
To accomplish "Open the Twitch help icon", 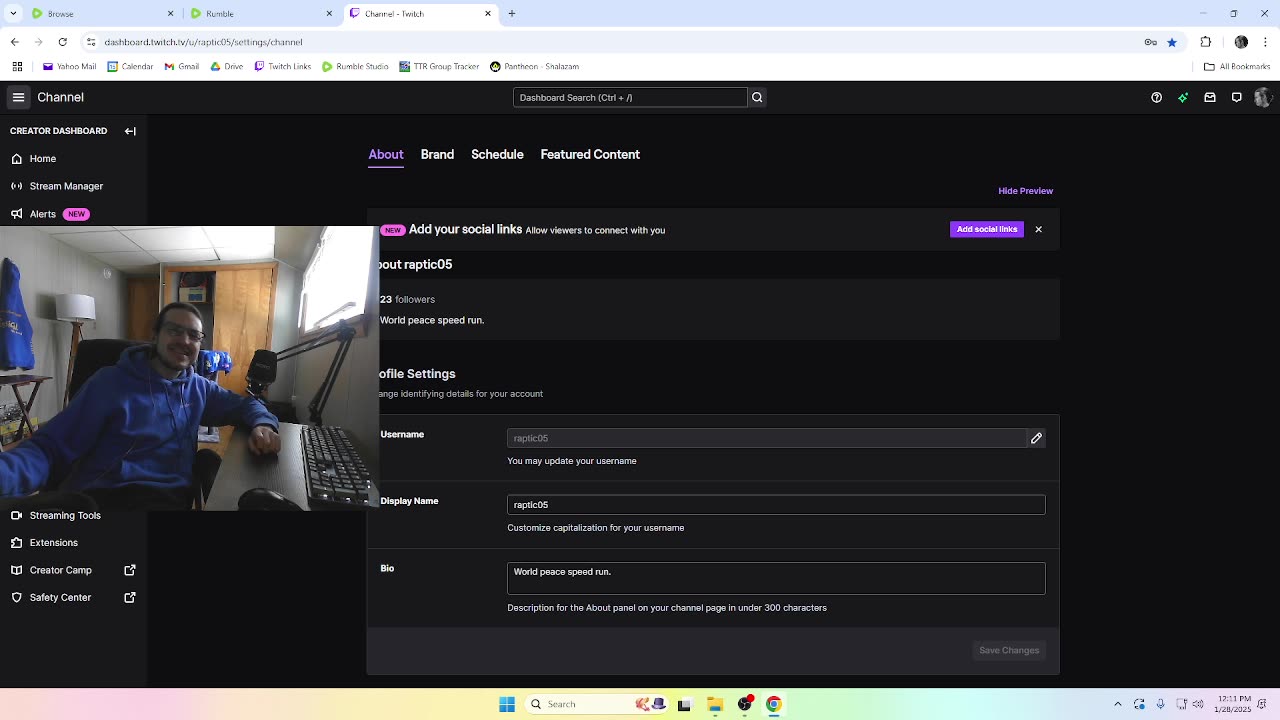I will (1157, 97).
